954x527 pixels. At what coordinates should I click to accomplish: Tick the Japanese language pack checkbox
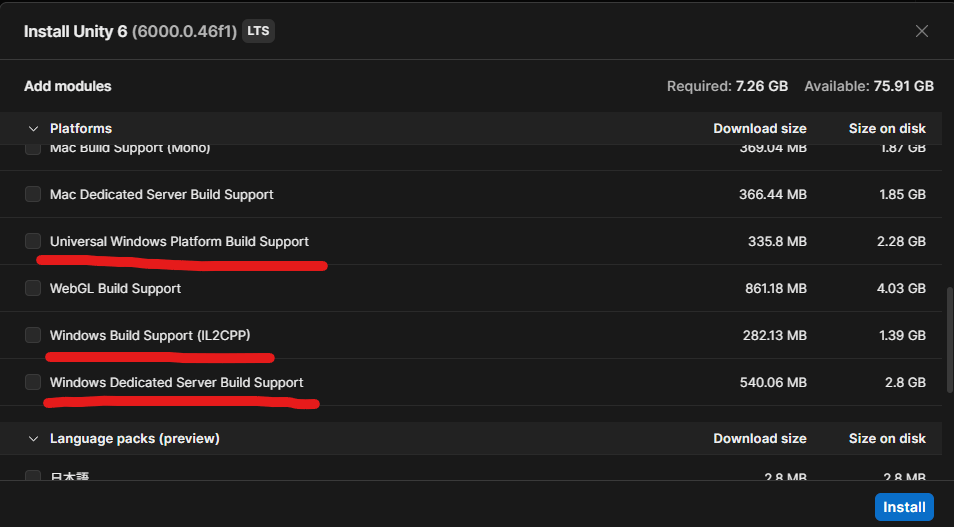tap(33, 477)
